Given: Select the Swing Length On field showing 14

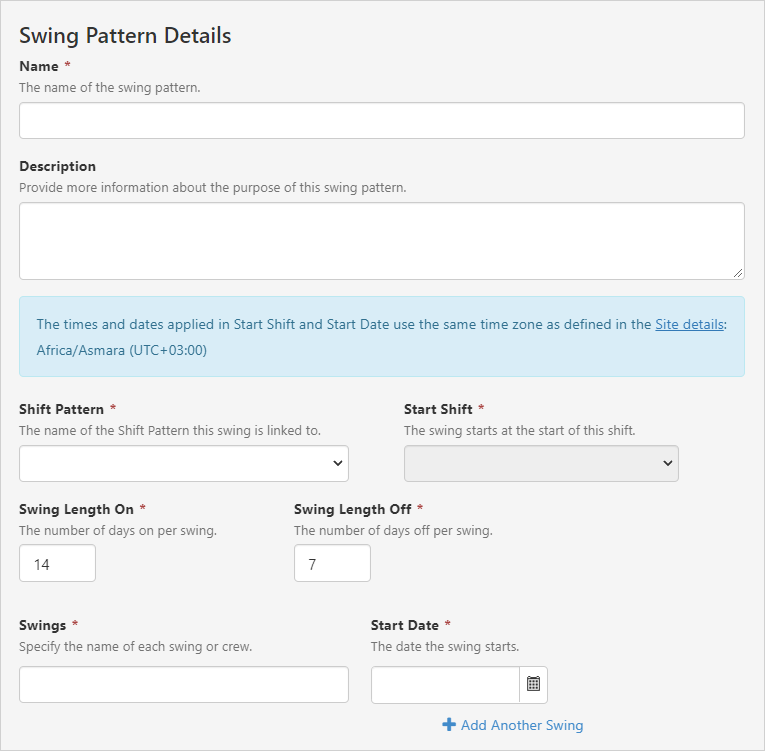Looking at the screenshot, I should (57, 564).
